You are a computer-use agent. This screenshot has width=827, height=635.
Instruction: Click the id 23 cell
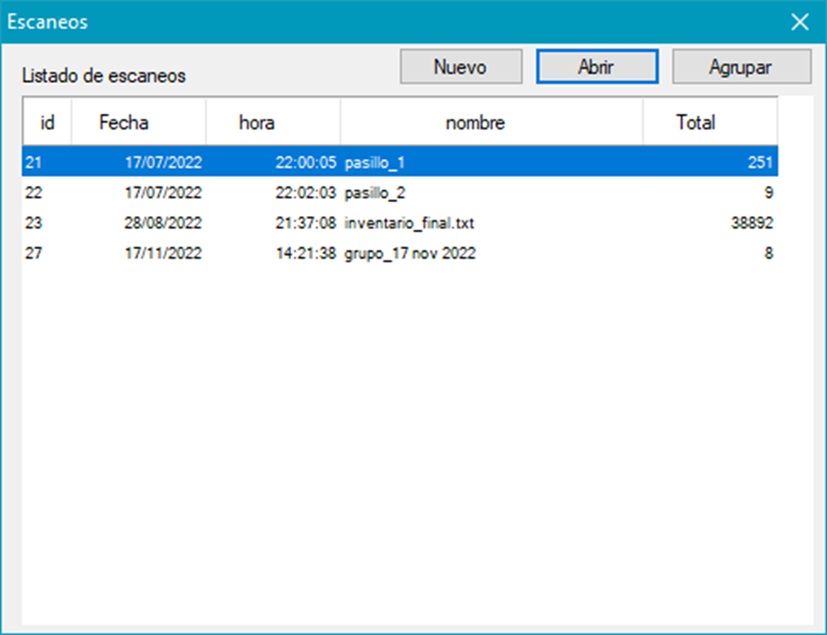(x=33, y=223)
